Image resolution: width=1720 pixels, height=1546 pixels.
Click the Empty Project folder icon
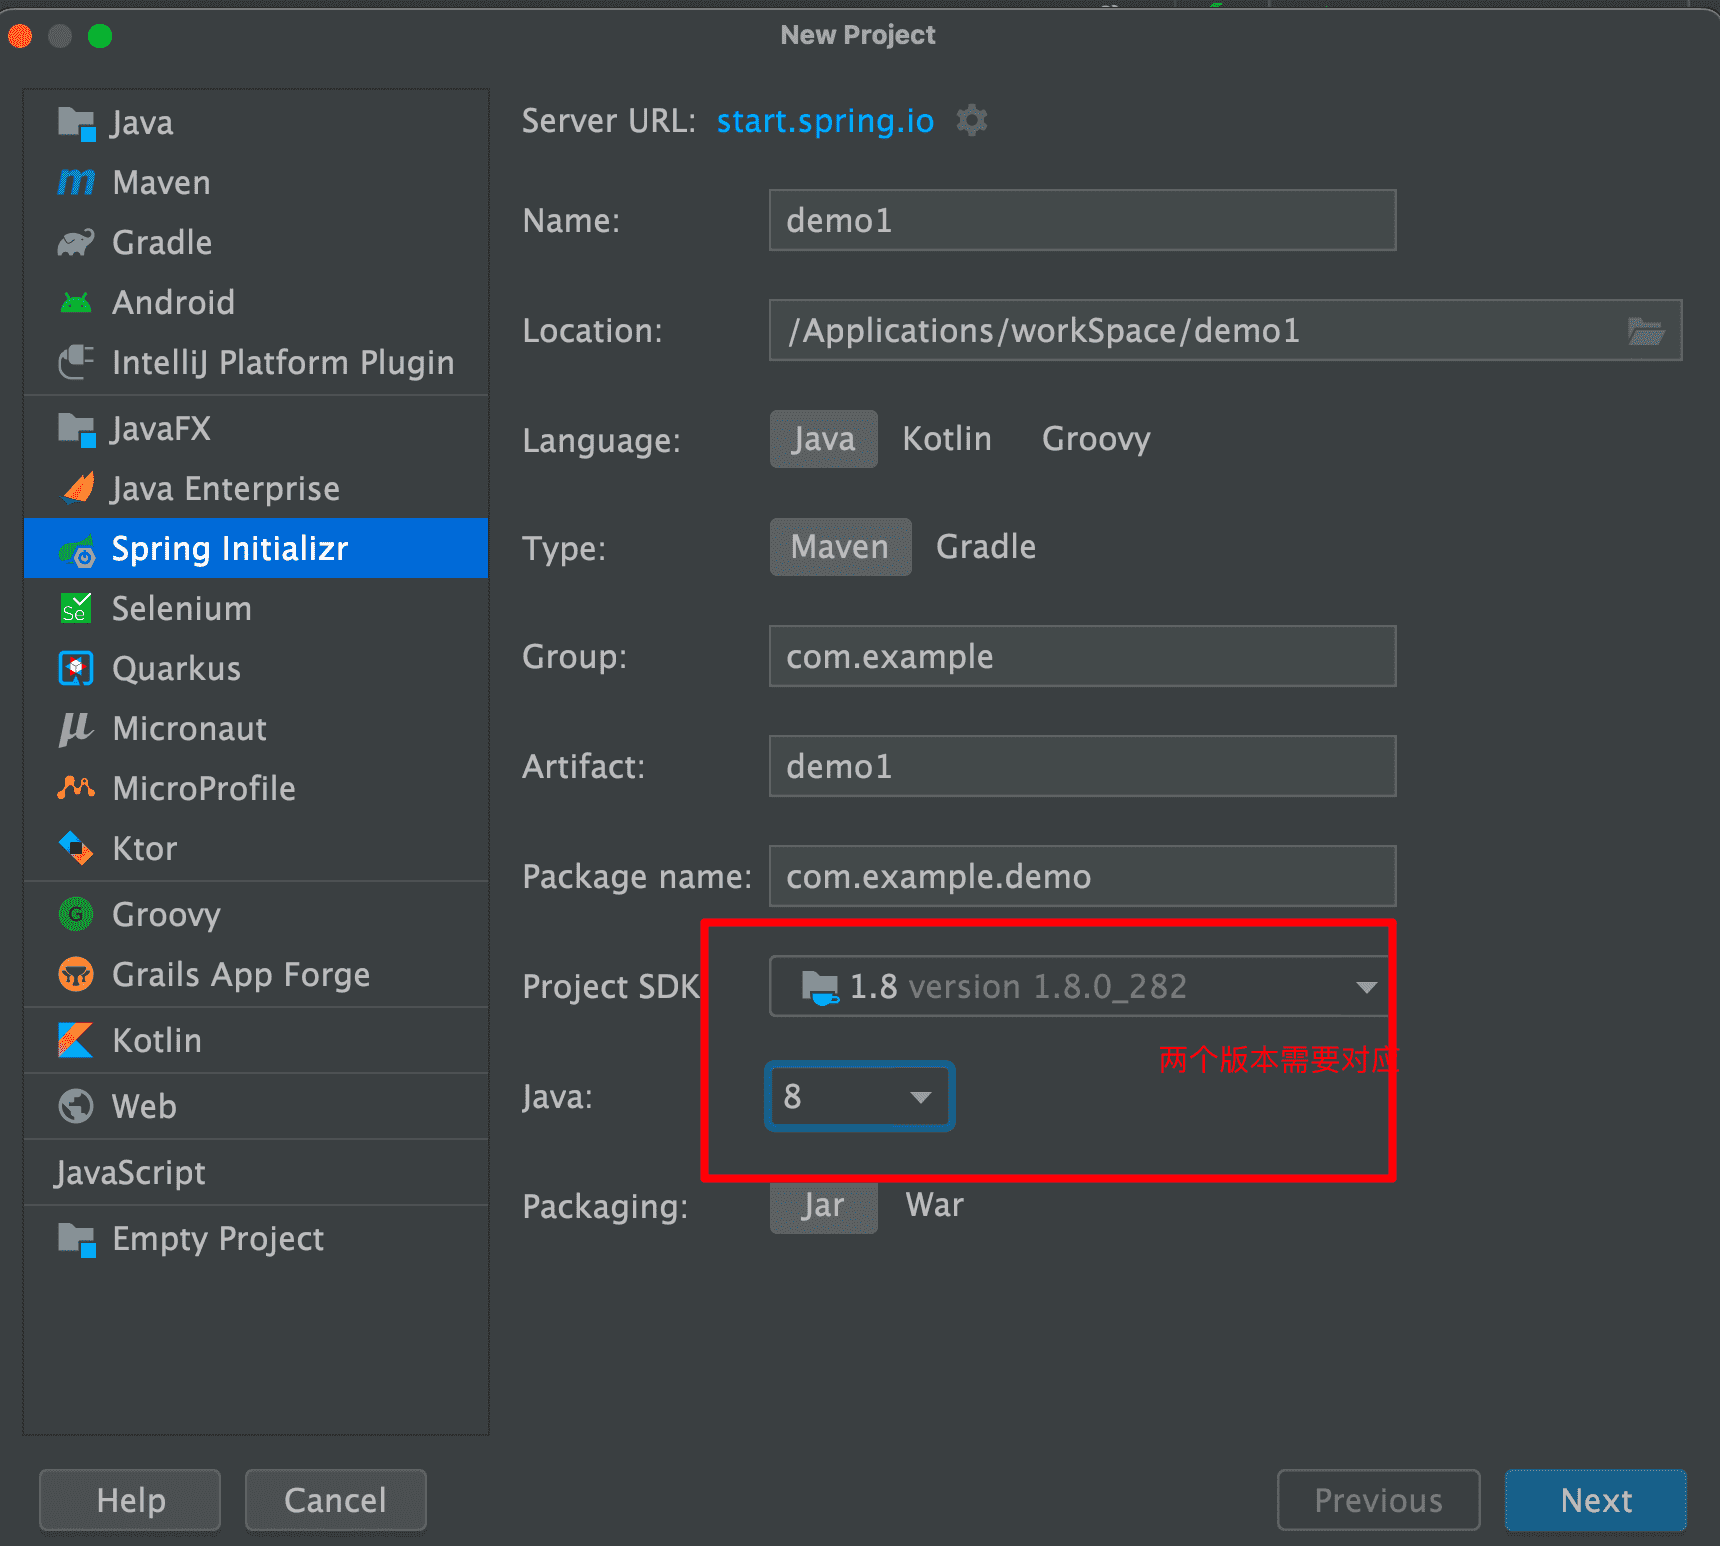tap(76, 1239)
